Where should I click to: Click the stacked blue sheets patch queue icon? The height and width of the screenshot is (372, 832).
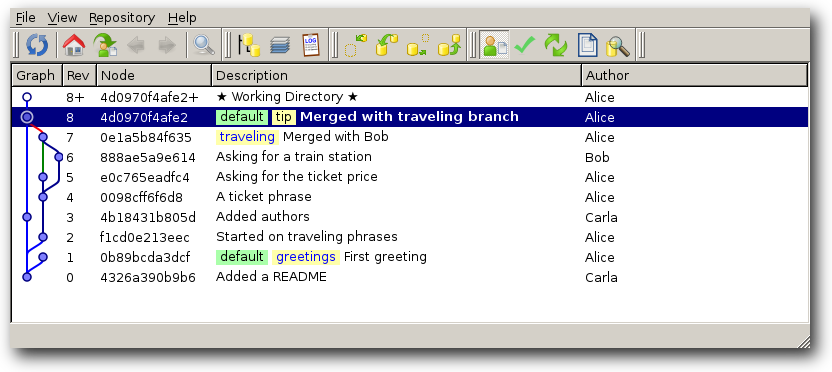[280, 45]
